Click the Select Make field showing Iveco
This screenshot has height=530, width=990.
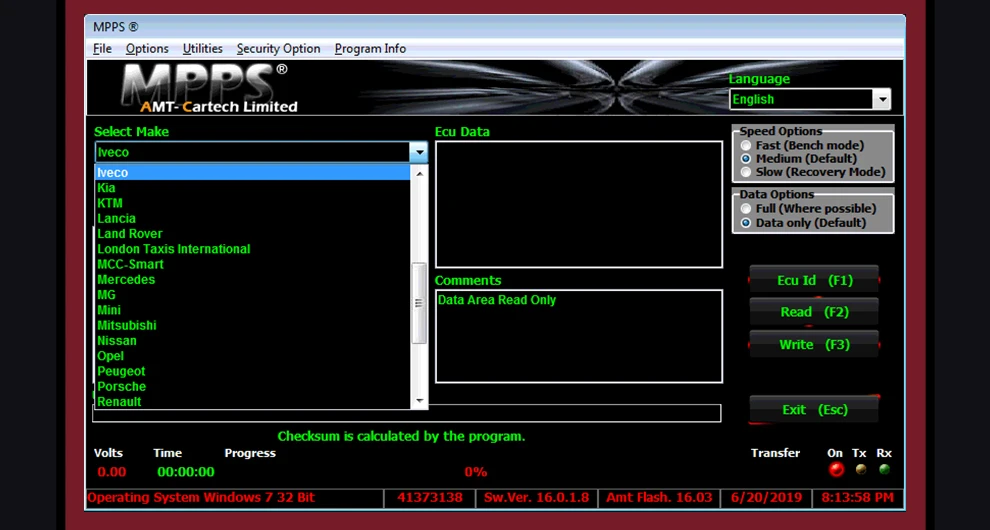(x=253, y=152)
